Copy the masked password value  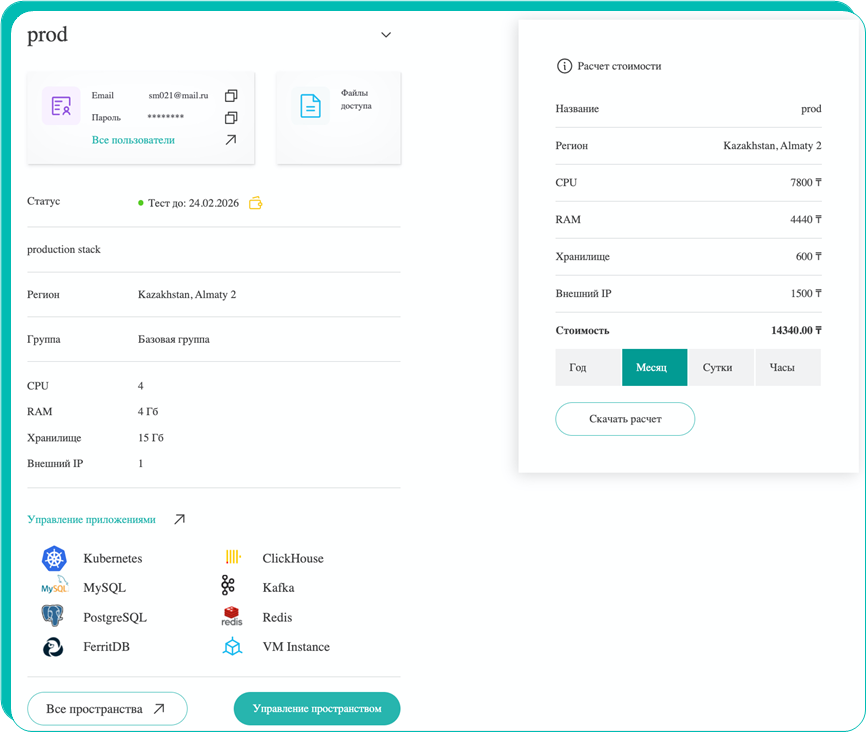(231, 118)
